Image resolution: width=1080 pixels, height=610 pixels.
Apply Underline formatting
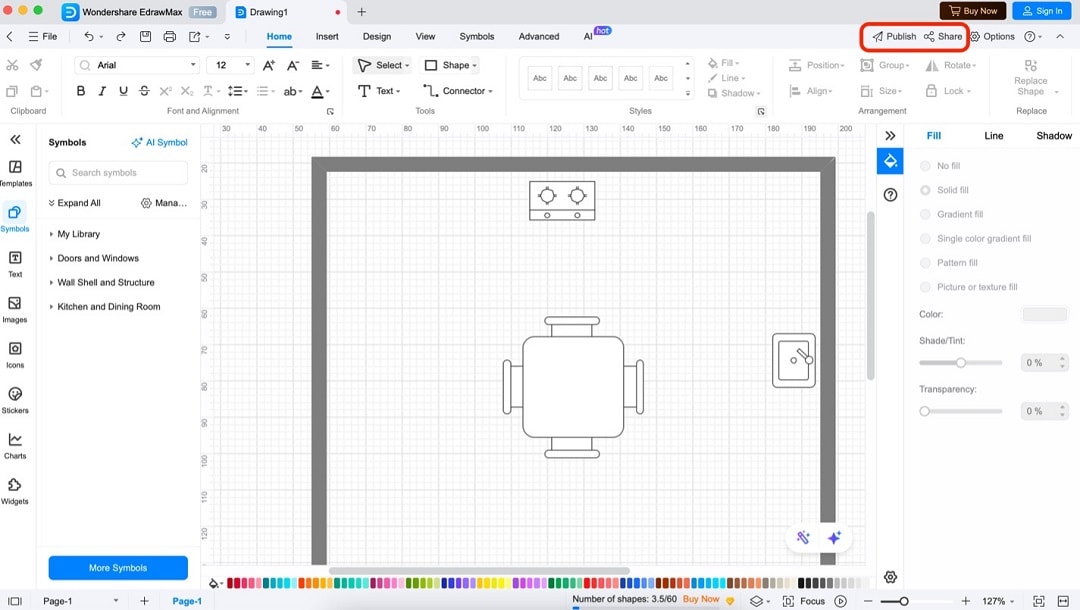pos(123,91)
